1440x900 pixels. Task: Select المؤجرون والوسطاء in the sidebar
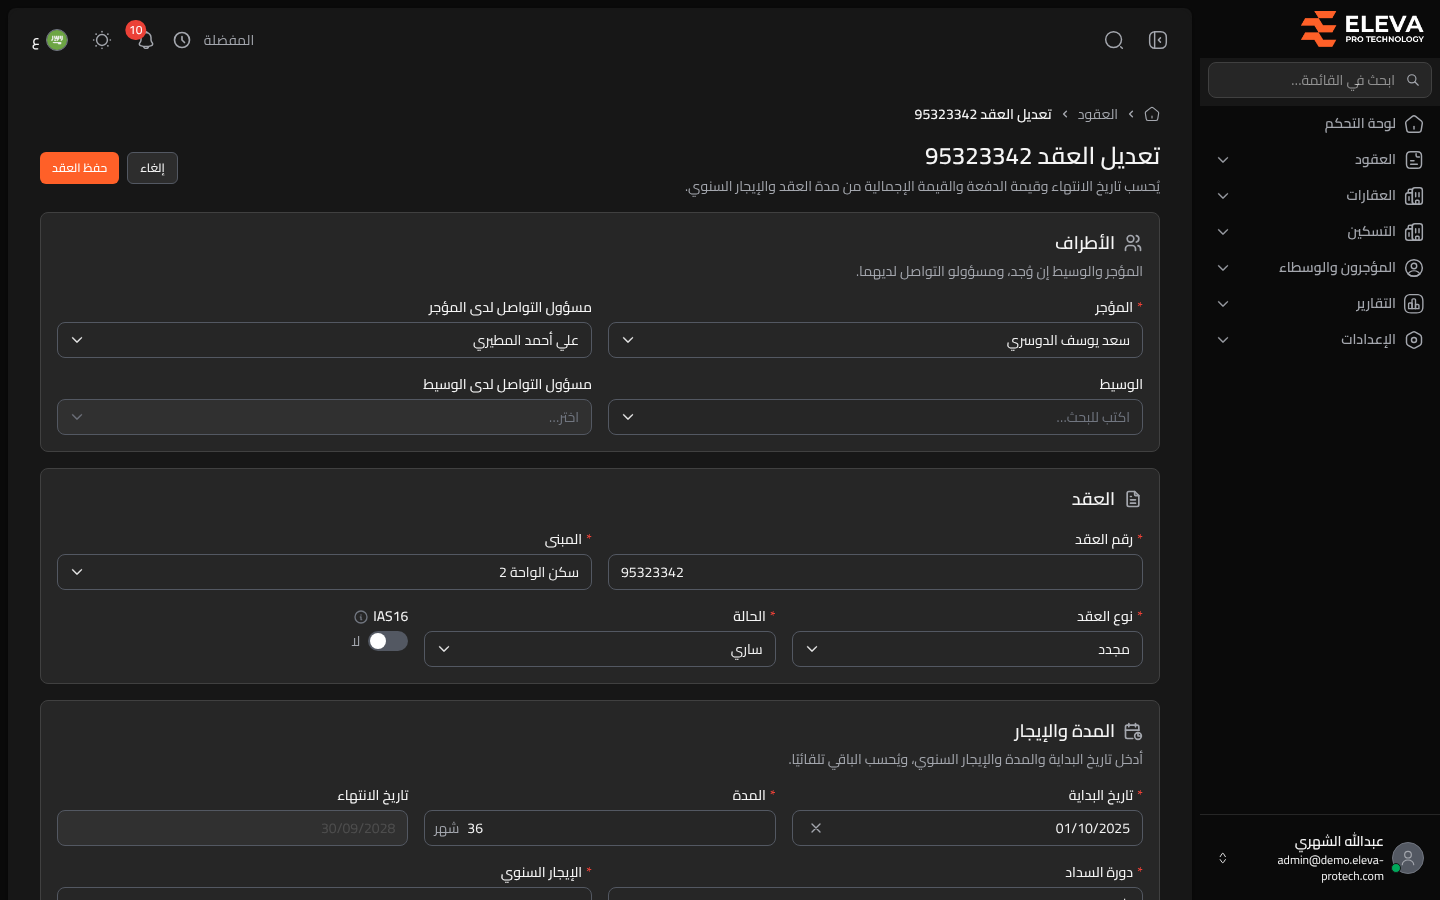[x=1320, y=268]
